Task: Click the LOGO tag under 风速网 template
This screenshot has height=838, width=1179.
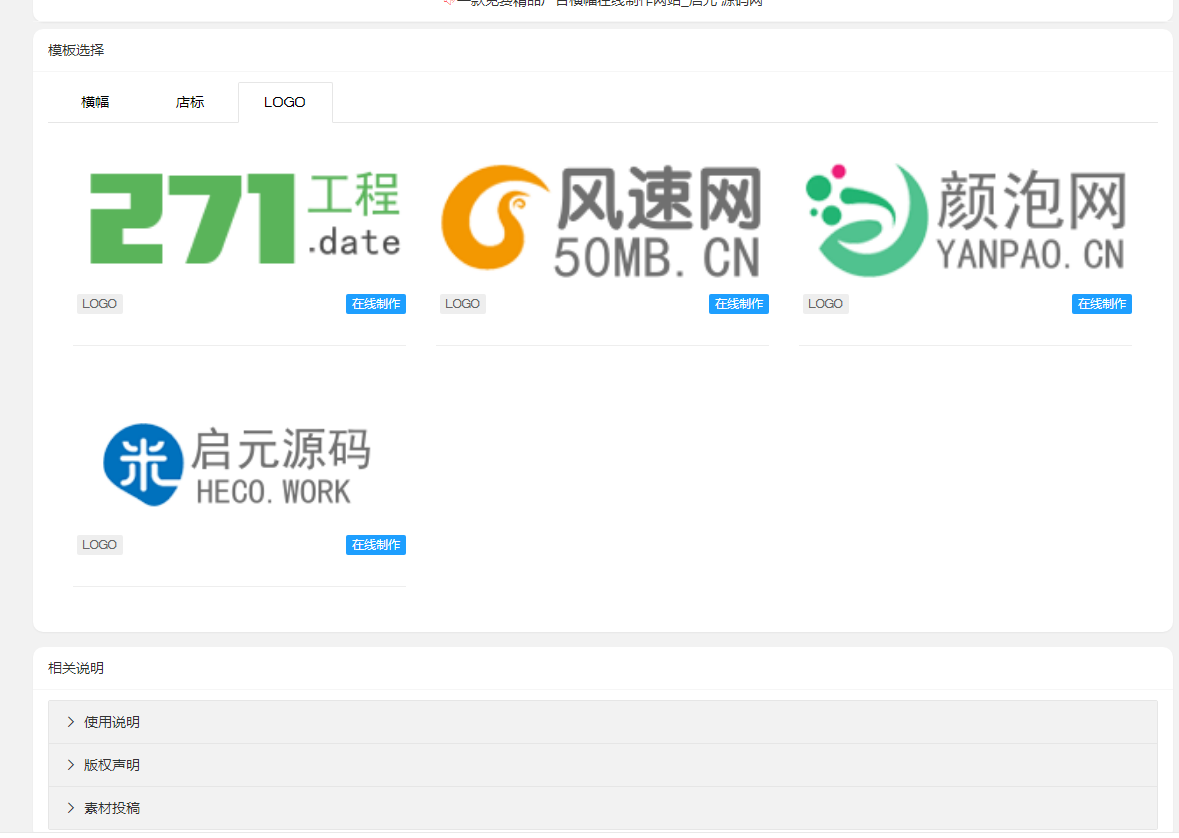Action: (463, 304)
